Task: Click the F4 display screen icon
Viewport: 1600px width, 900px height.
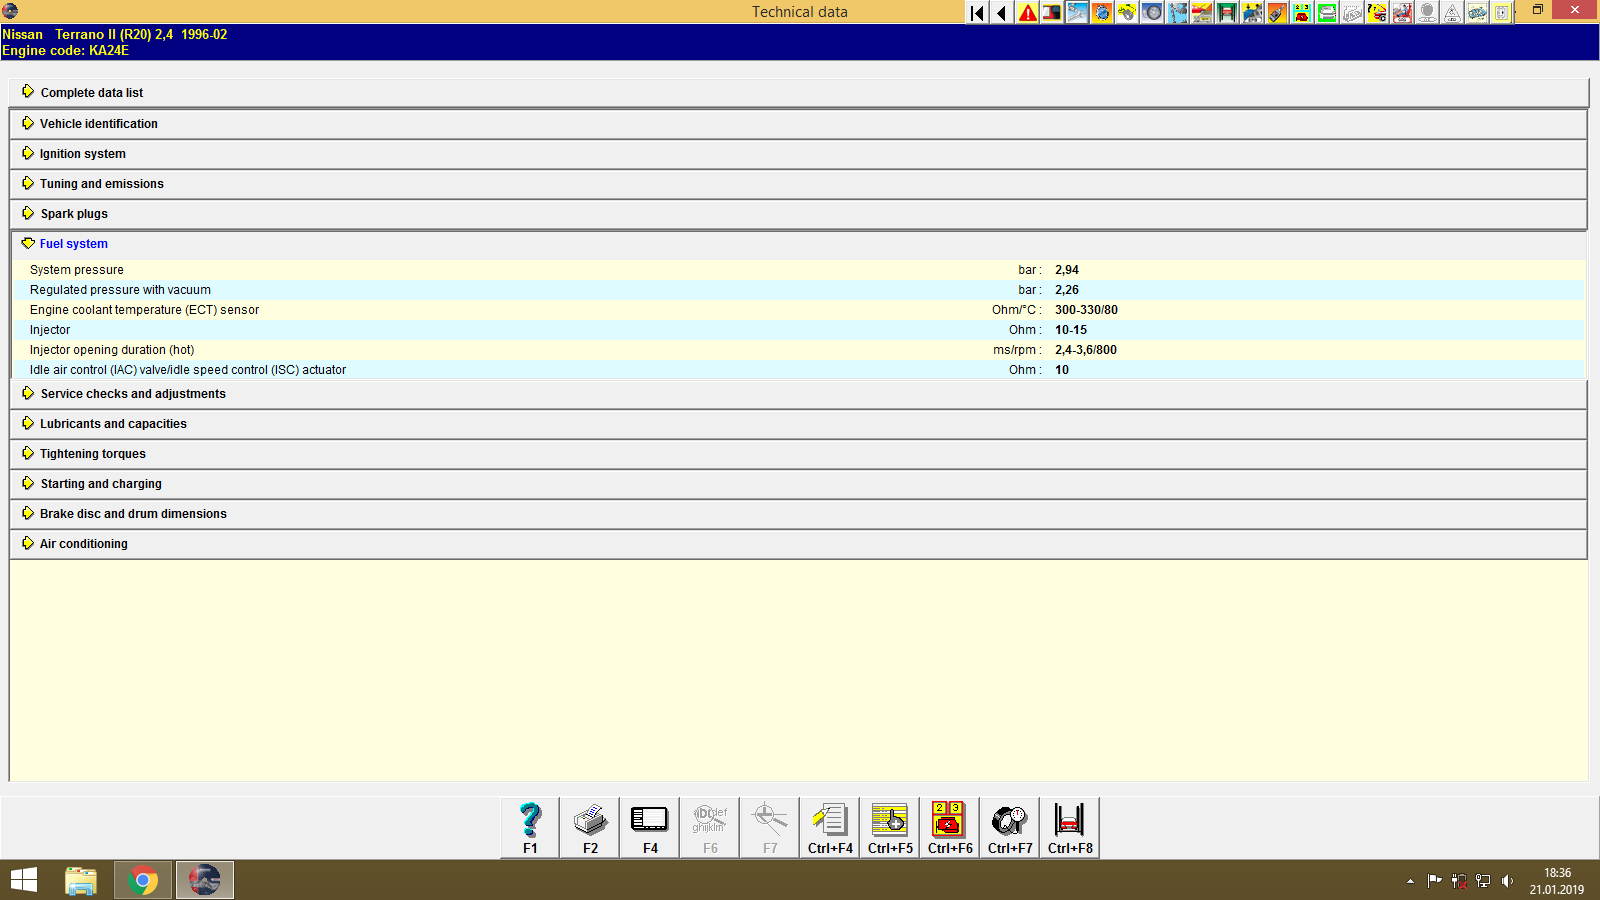Action: 649,826
